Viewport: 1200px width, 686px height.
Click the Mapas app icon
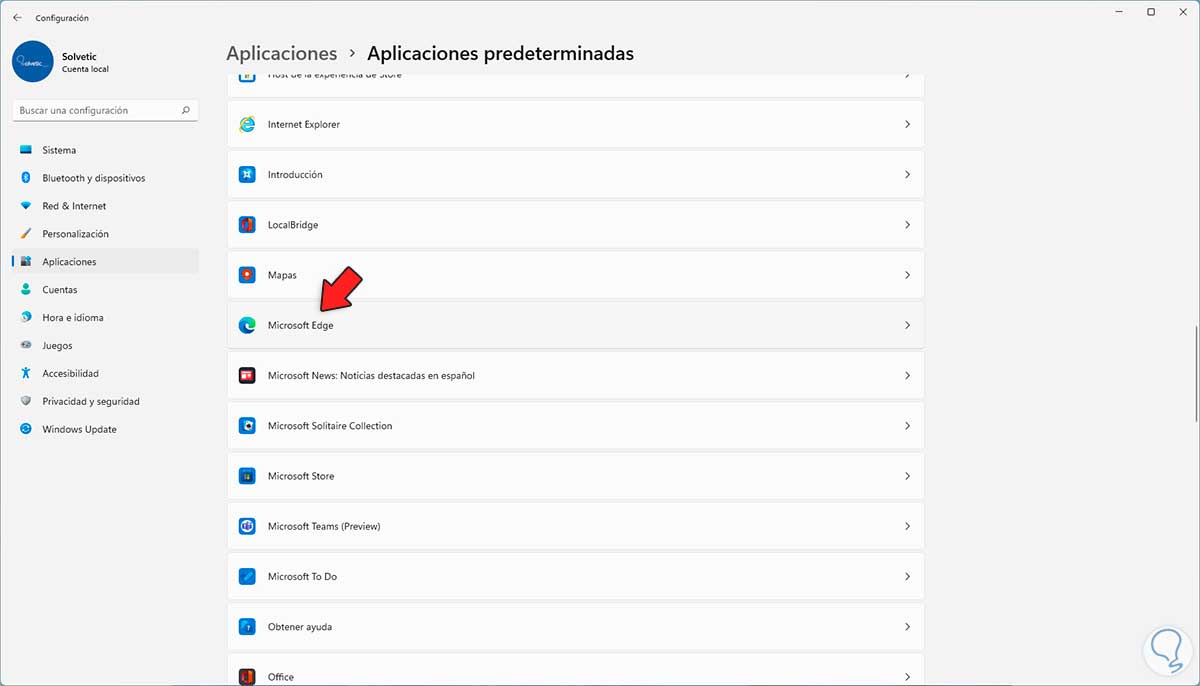coord(247,275)
